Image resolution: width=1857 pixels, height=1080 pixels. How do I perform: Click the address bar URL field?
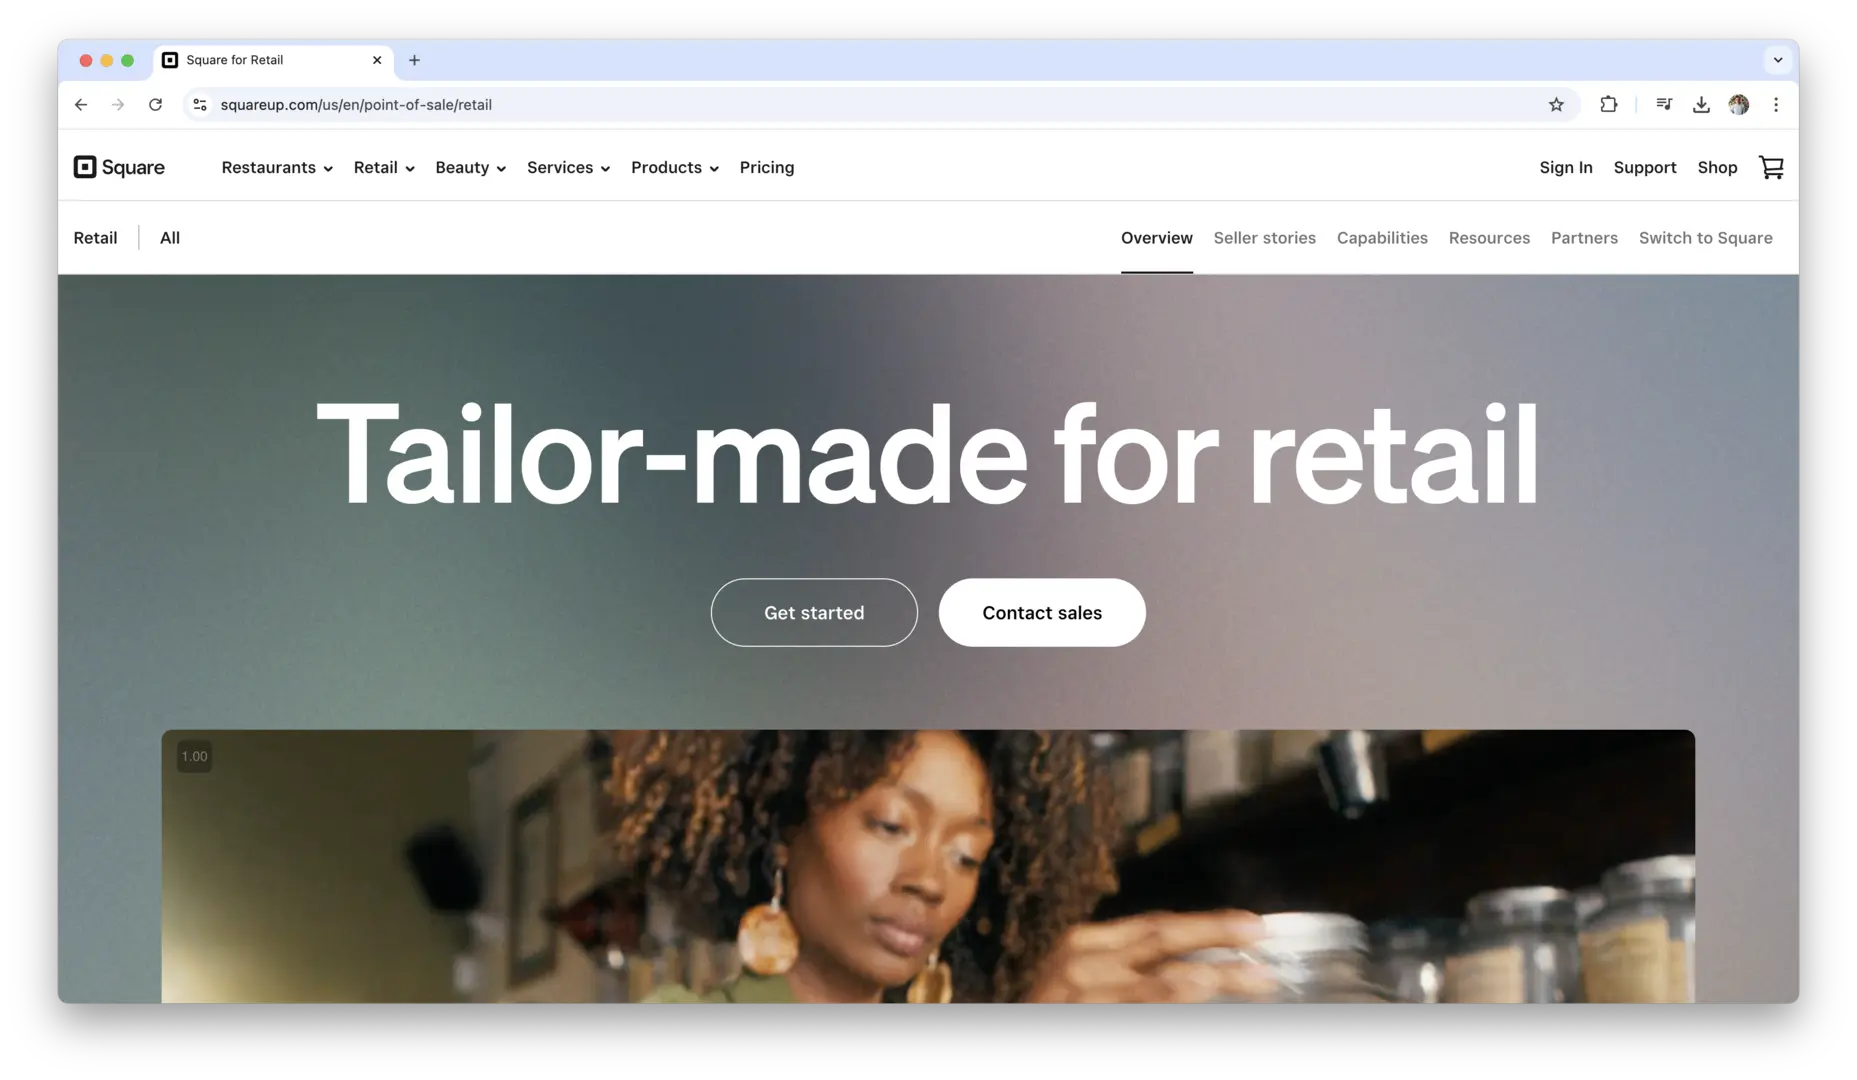click(870, 104)
